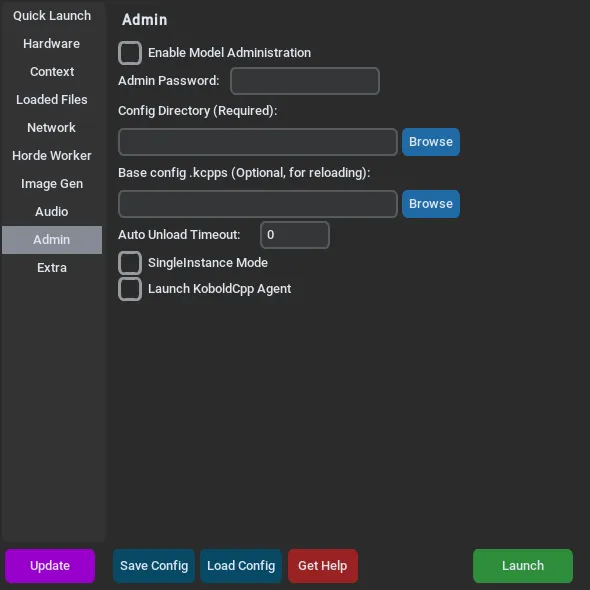Open the Audio tab
Viewport: 590px width, 590px height.
[52, 211]
